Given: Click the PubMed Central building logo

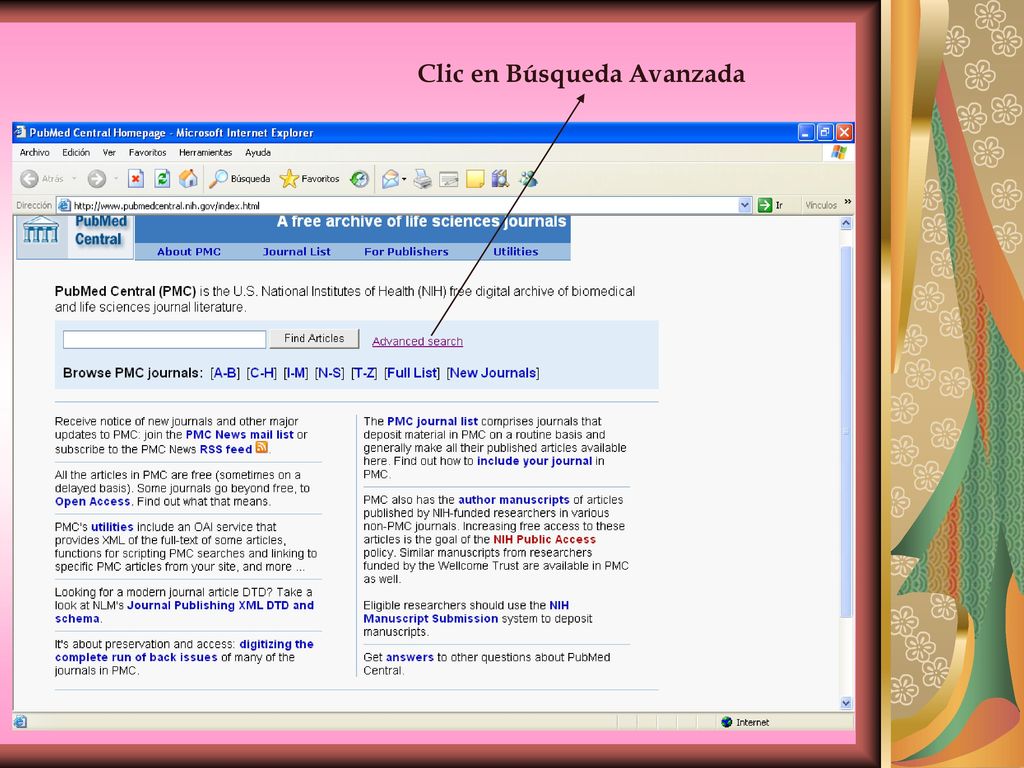Looking at the screenshot, I should [x=41, y=230].
